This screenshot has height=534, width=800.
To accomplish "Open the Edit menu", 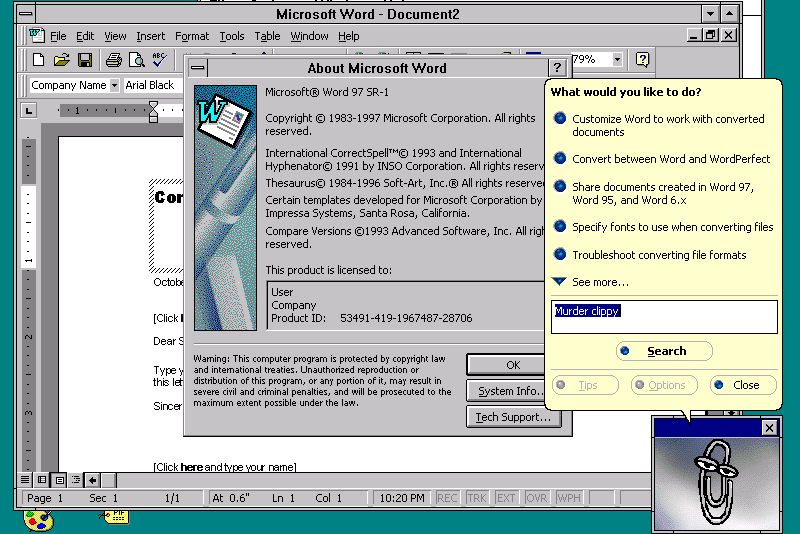I will coord(85,36).
